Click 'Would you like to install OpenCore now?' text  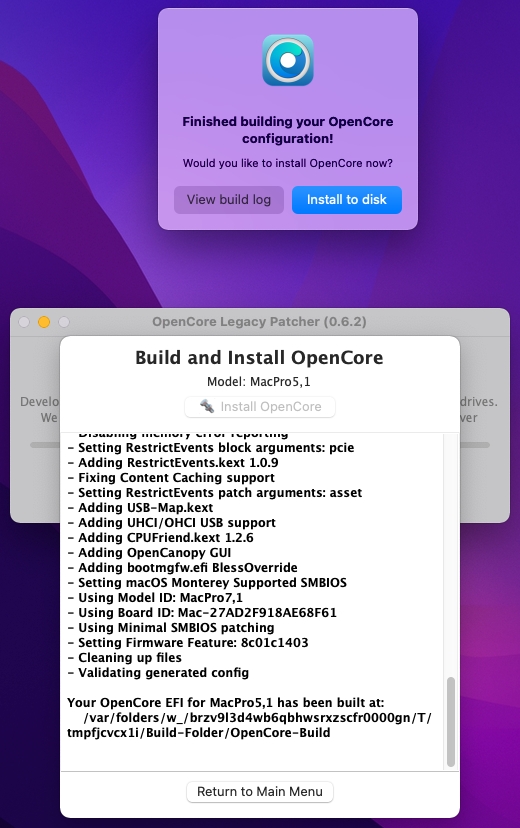288,163
